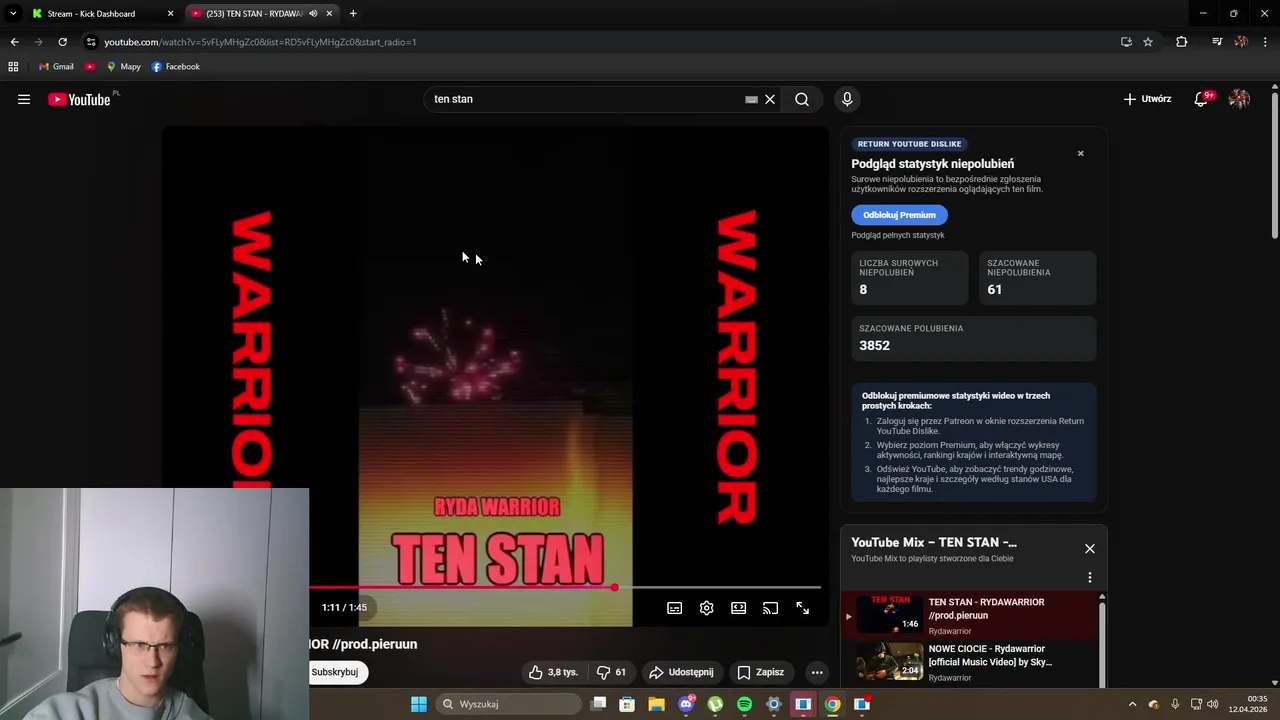
Task: Toggle subtitles in the video player
Action: point(675,608)
